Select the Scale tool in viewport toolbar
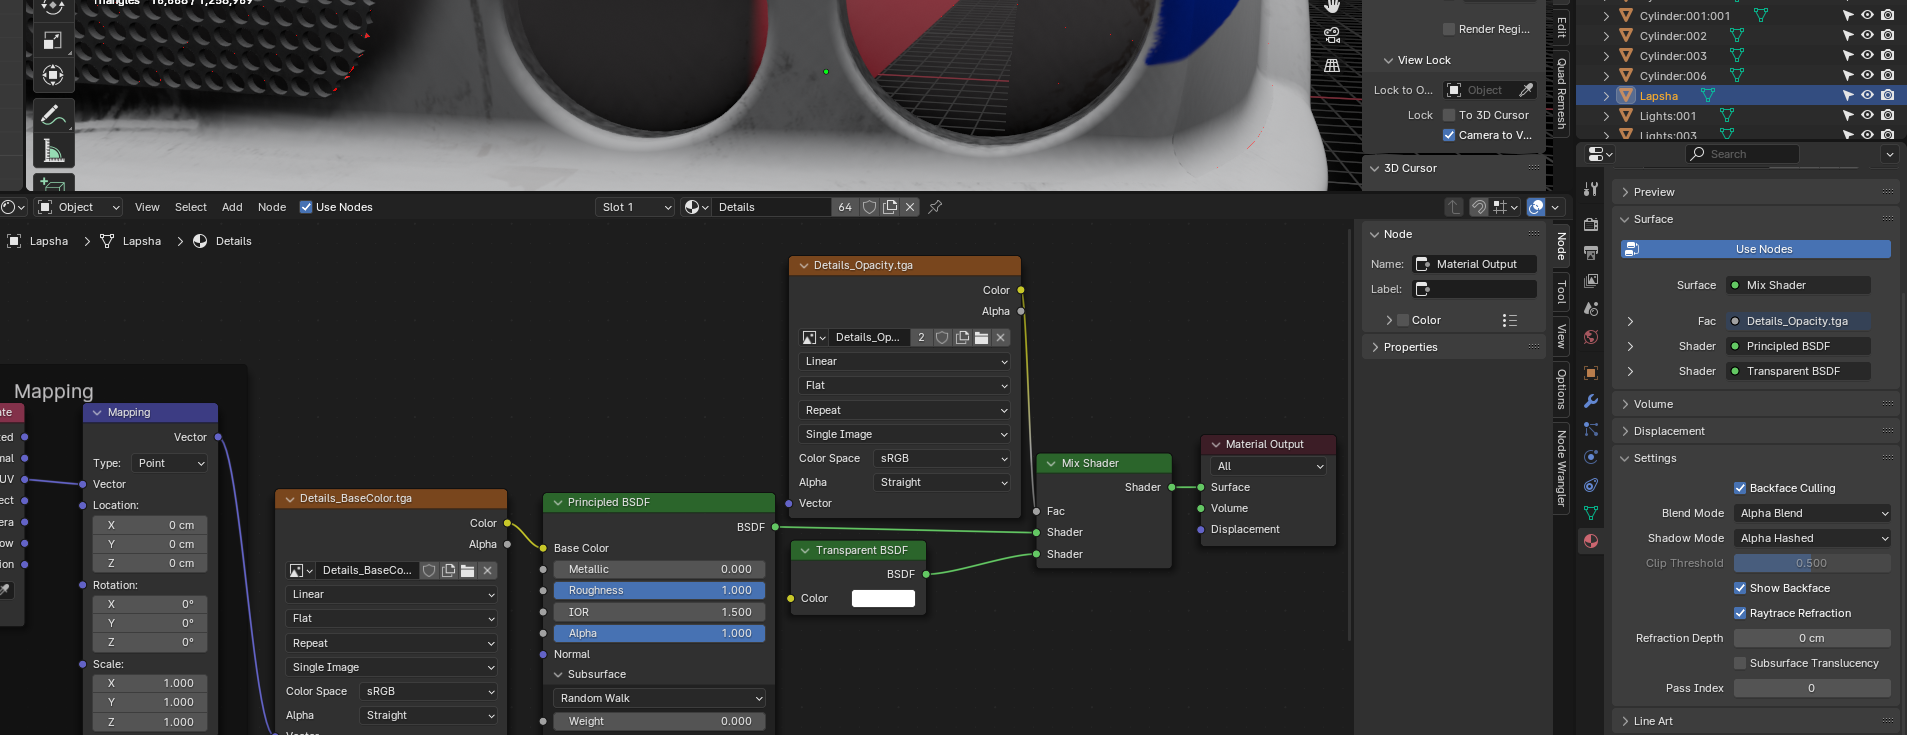The width and height of the screenshot is (1907, 735). [x=53, y=40]
